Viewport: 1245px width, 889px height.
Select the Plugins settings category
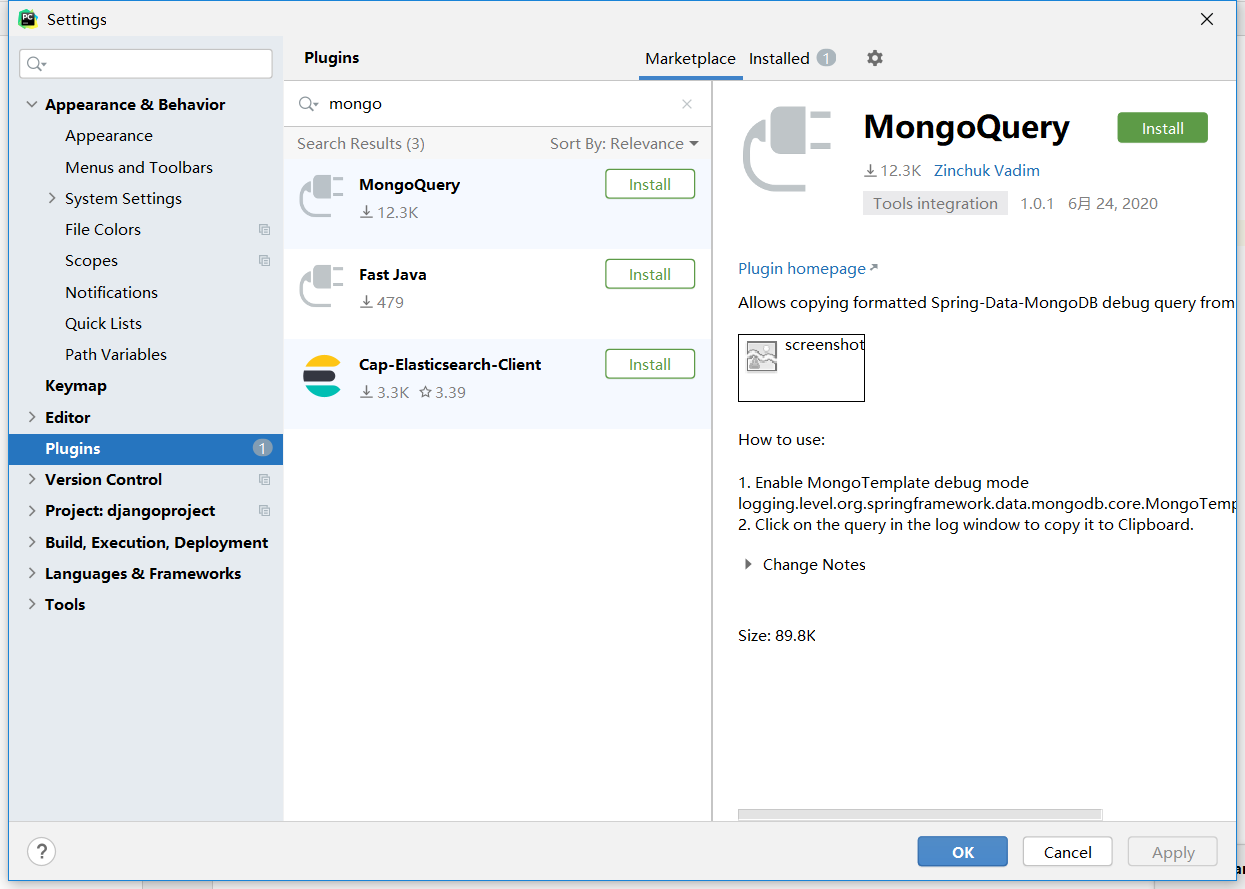[x=146, y=449]
